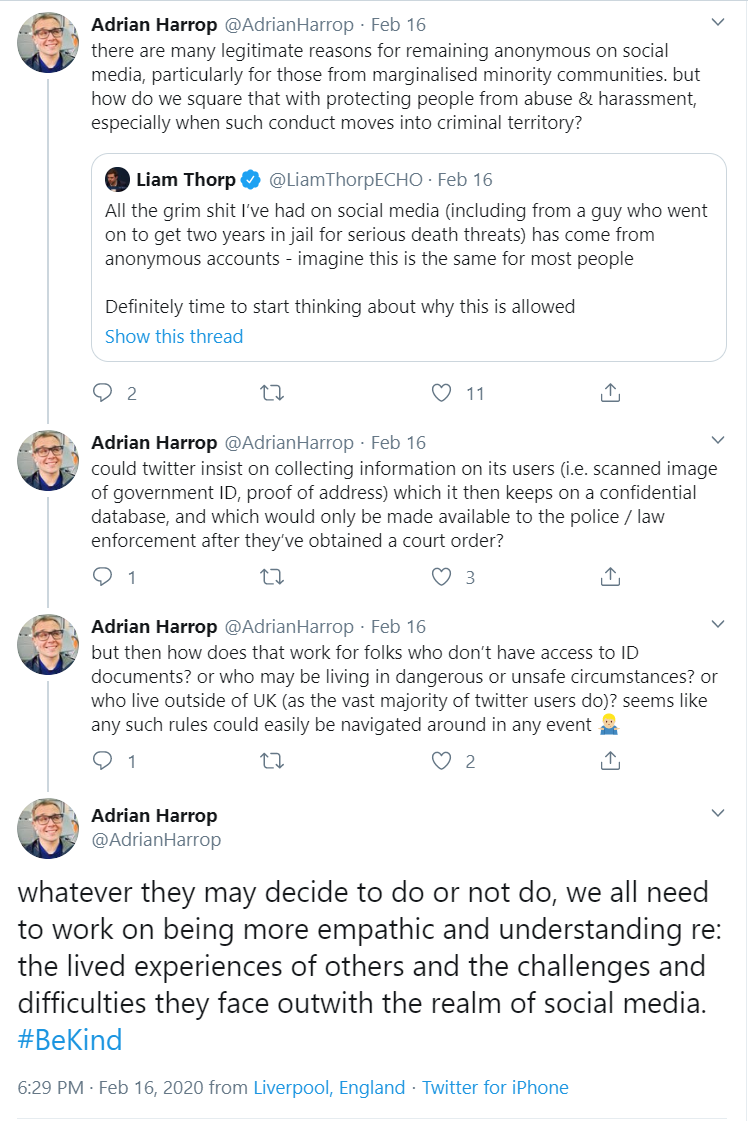Open chevron menu on the third tweet
This screenshot has height=1121, width=748.
[x=718, y=624]
